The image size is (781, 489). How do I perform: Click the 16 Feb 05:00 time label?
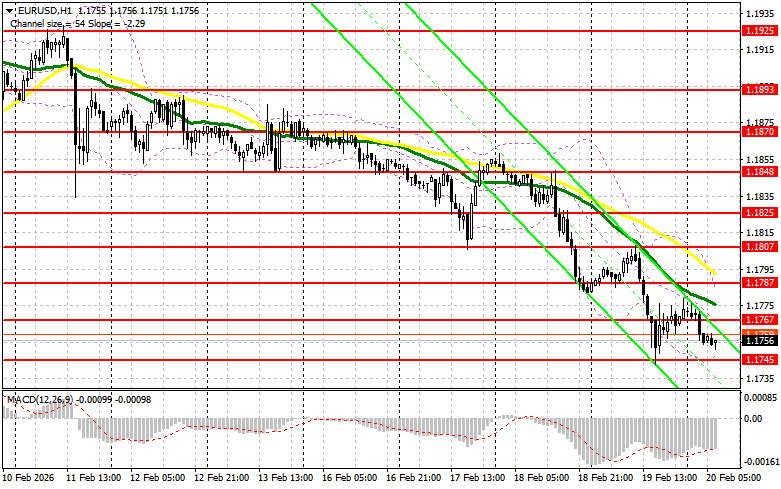point(350,478)
